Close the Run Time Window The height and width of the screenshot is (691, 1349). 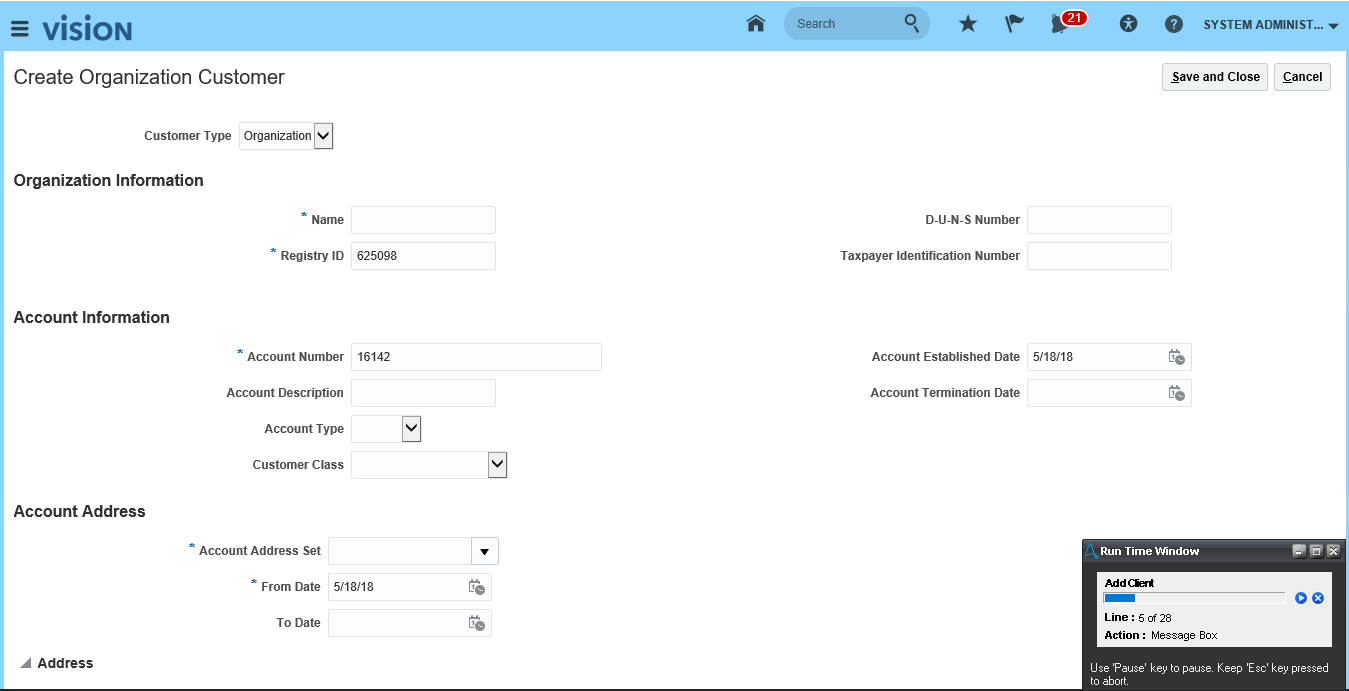pos(1333,551)
